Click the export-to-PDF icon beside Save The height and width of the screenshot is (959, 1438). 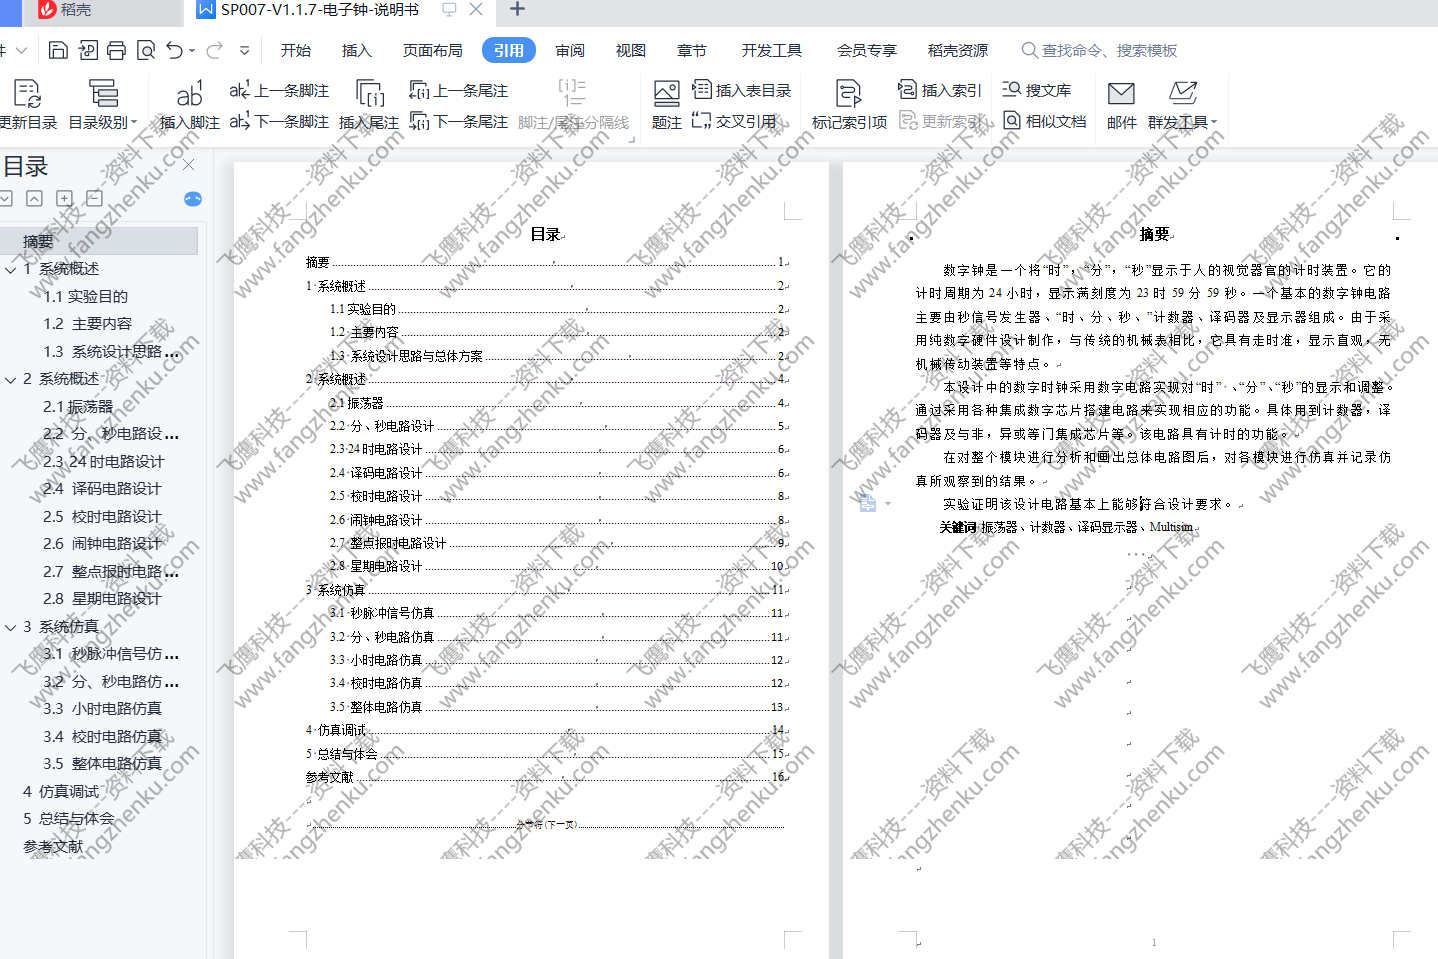pyautogui.click(x=87, y=50)
